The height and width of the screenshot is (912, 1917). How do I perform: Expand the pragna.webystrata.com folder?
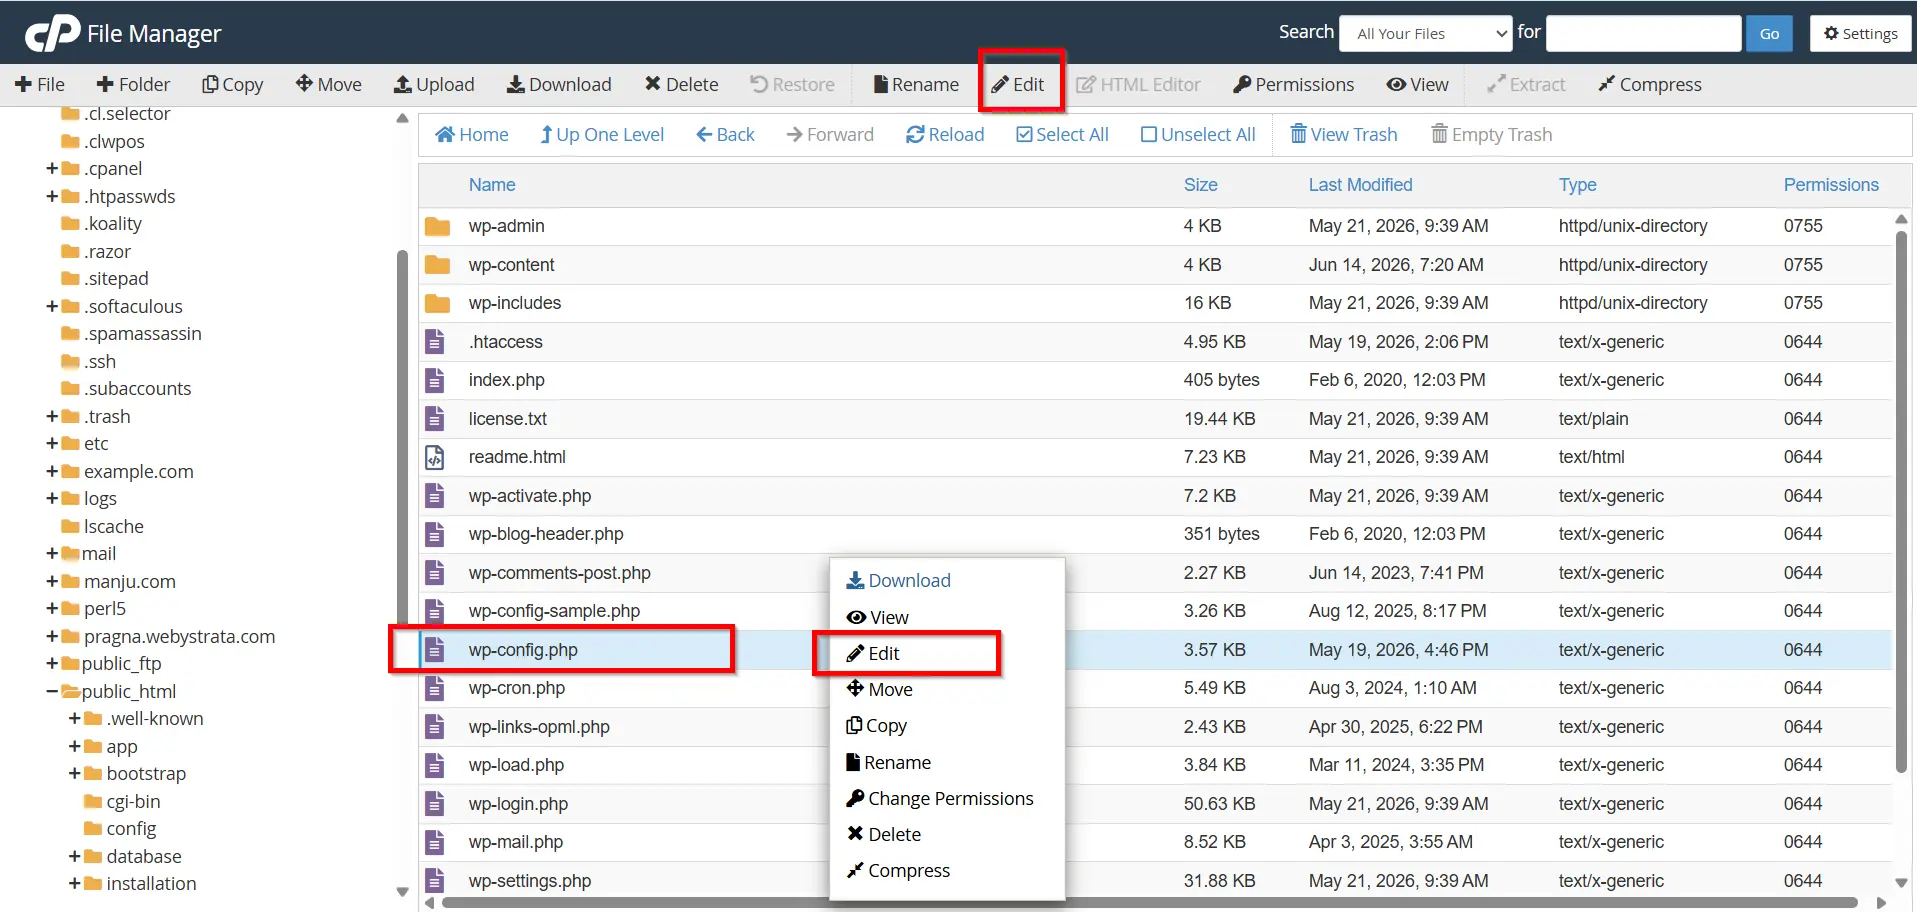point(52,637)
